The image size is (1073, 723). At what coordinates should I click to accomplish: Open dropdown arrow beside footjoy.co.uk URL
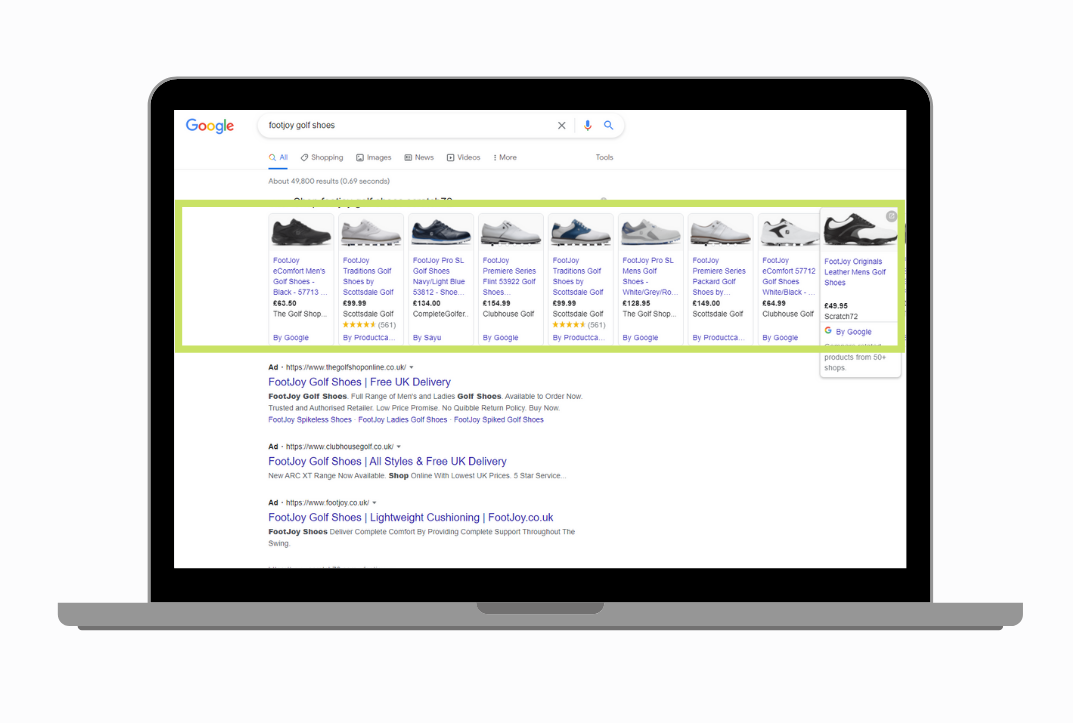tap(374, 503)
